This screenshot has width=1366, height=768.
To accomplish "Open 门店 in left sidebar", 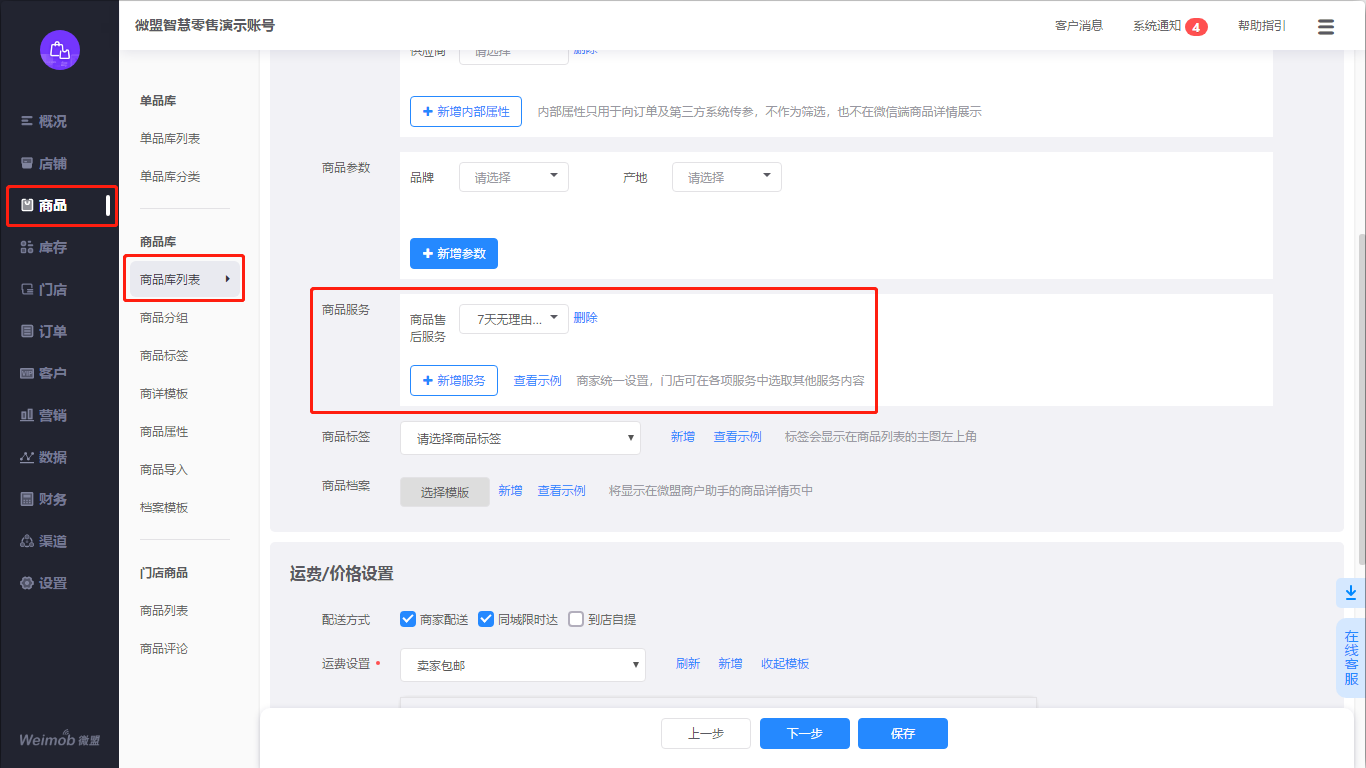I will (44, 289).
